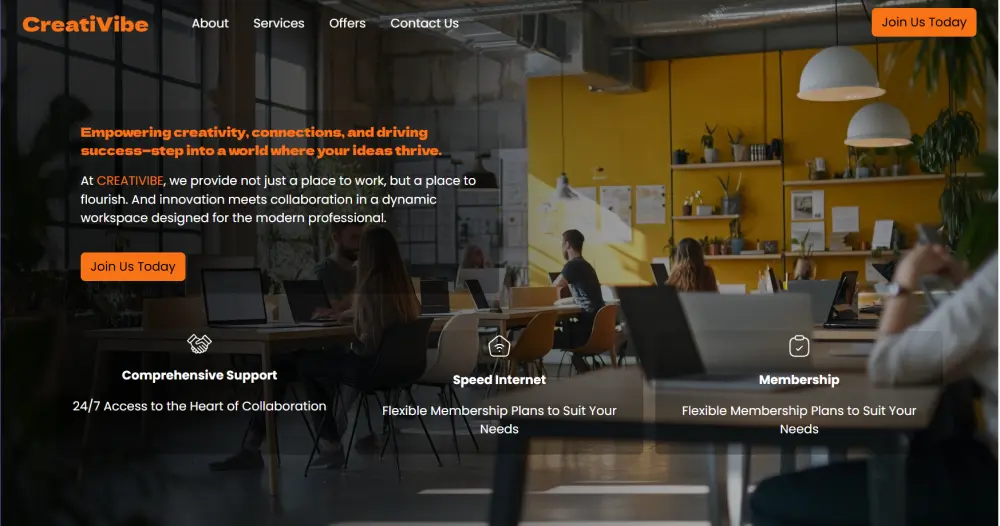
Task: Go to the Services page
Action: click(279, 23)
